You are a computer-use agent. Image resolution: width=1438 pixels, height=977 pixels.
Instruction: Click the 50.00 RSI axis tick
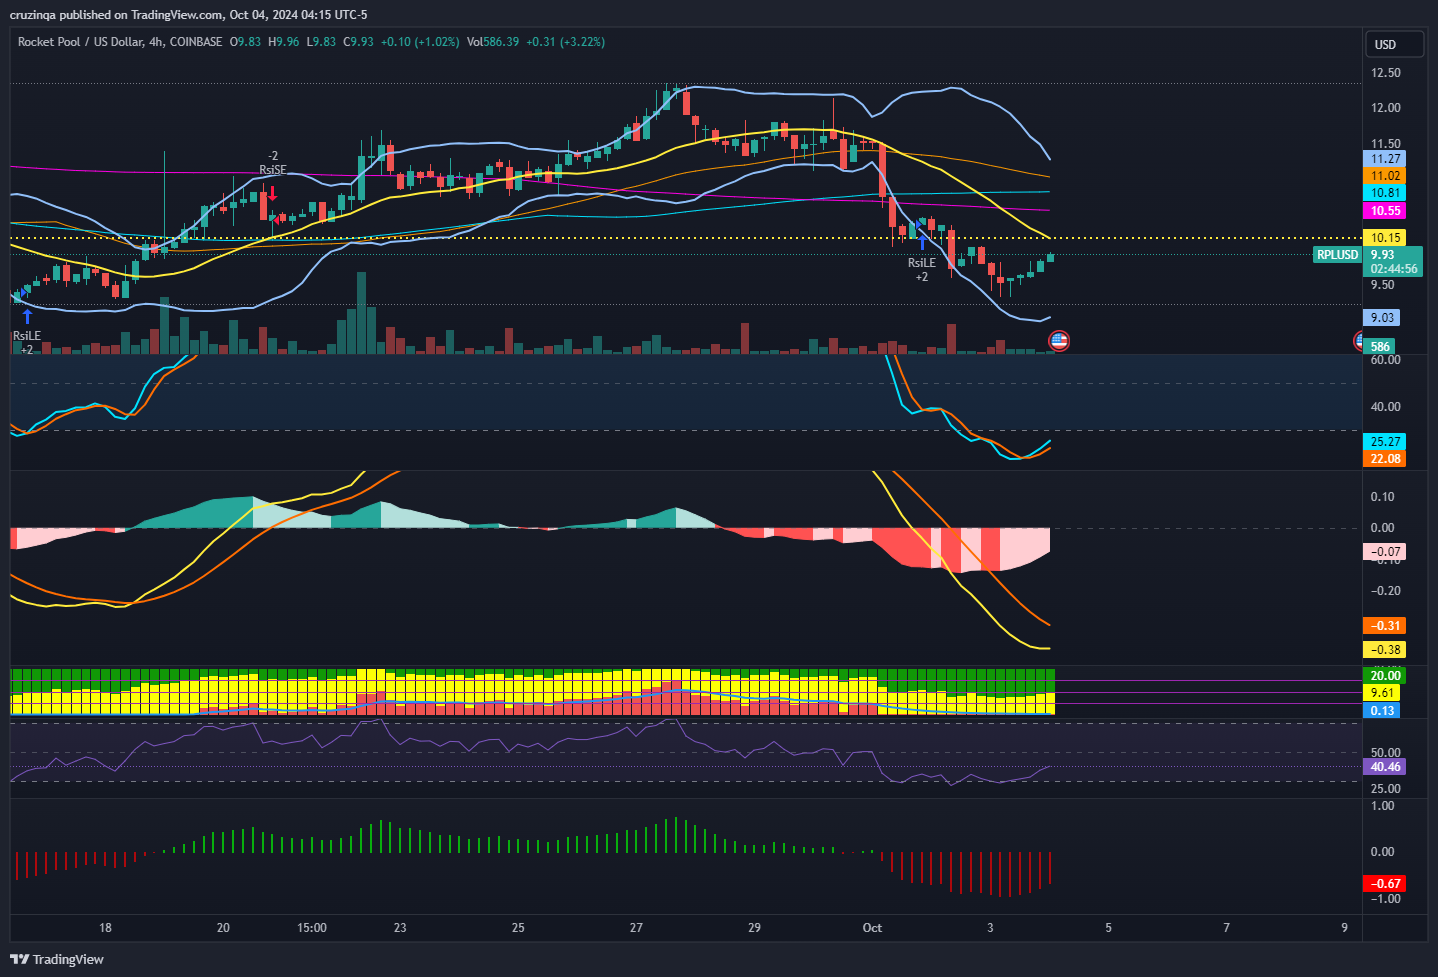(x=1385, y=753)
